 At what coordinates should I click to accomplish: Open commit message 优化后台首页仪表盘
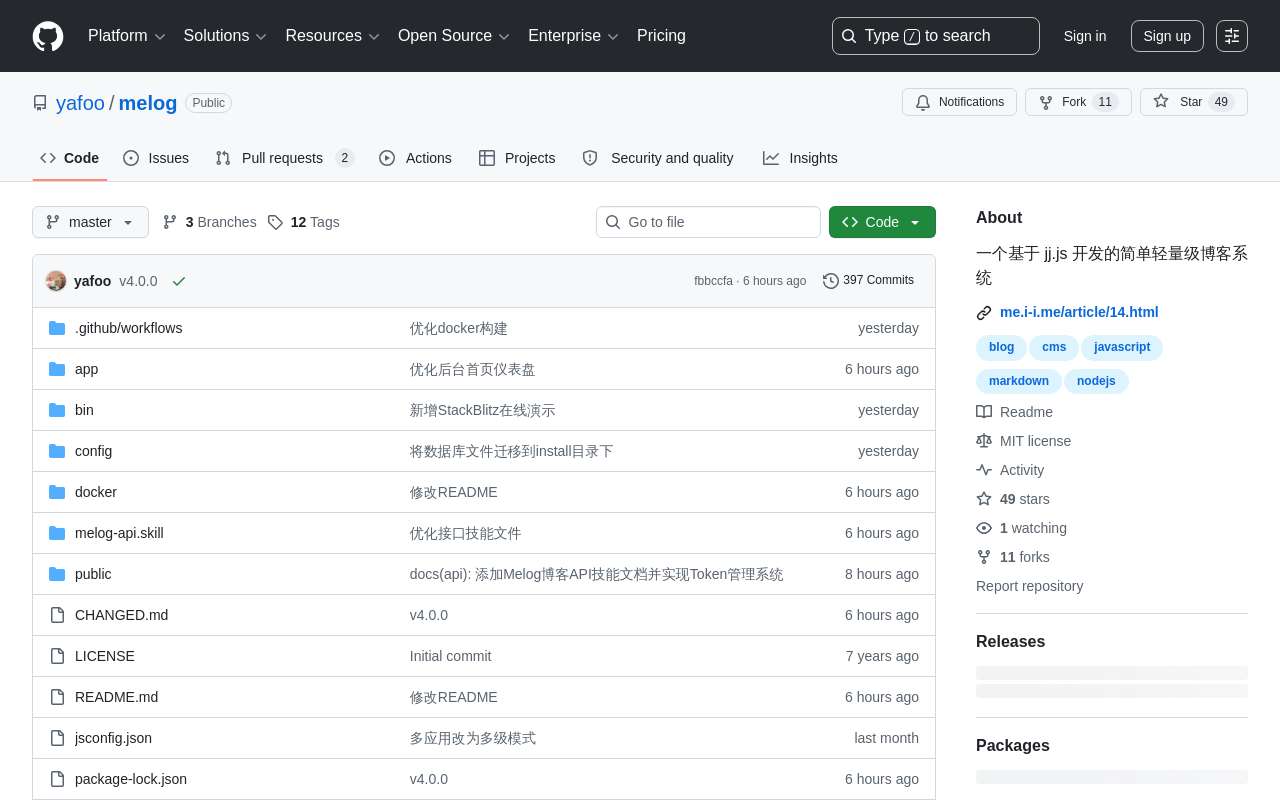pyautogui.click(x=472, y=369)
